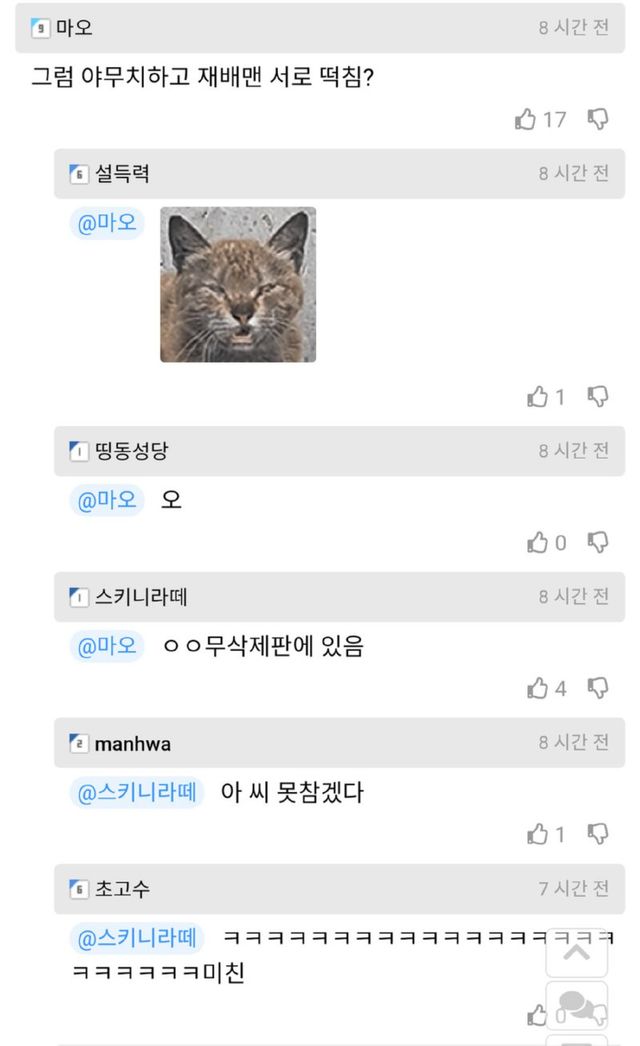640x1046 pixels.
Task: Click @스키니라떼 mention in manhwa's reply
Action: click(x=137, y=793)
